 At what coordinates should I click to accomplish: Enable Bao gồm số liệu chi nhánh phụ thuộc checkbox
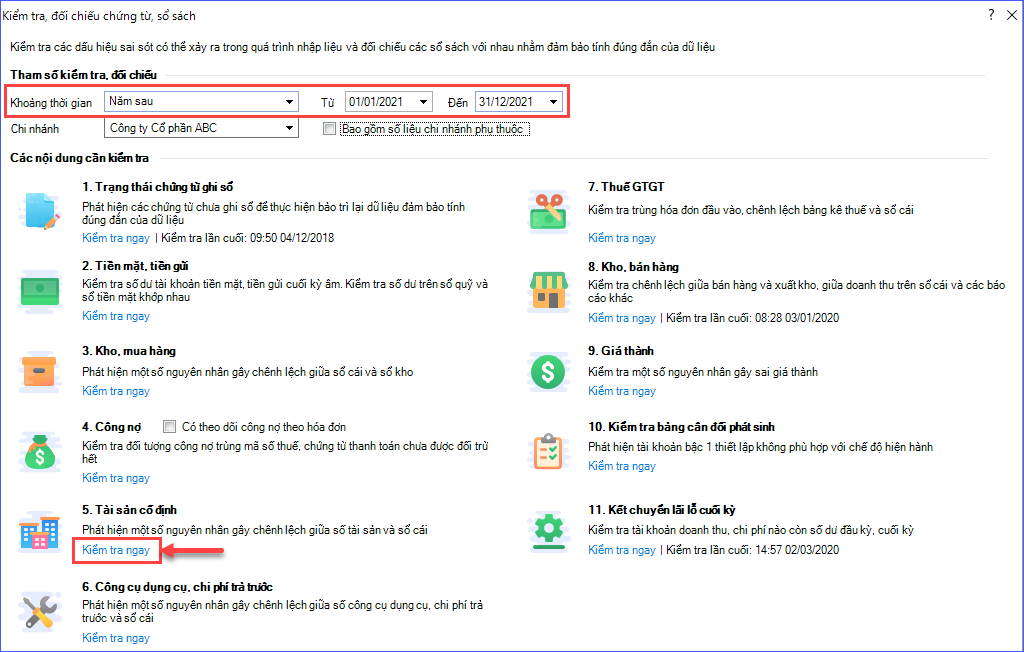329,129
